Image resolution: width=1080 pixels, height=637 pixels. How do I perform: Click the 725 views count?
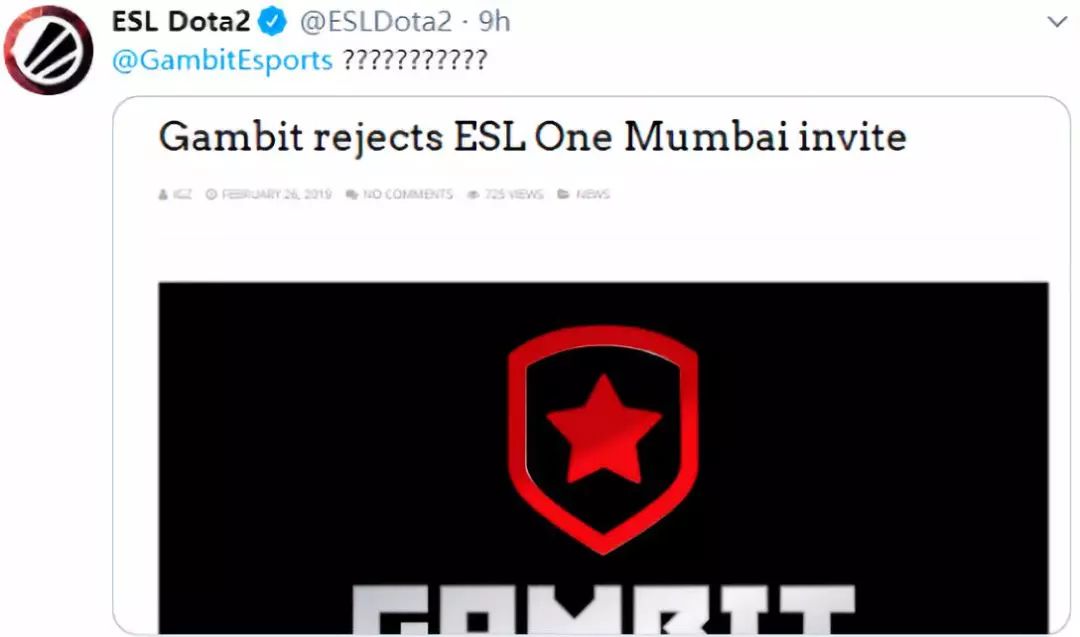tap(514, 195)
